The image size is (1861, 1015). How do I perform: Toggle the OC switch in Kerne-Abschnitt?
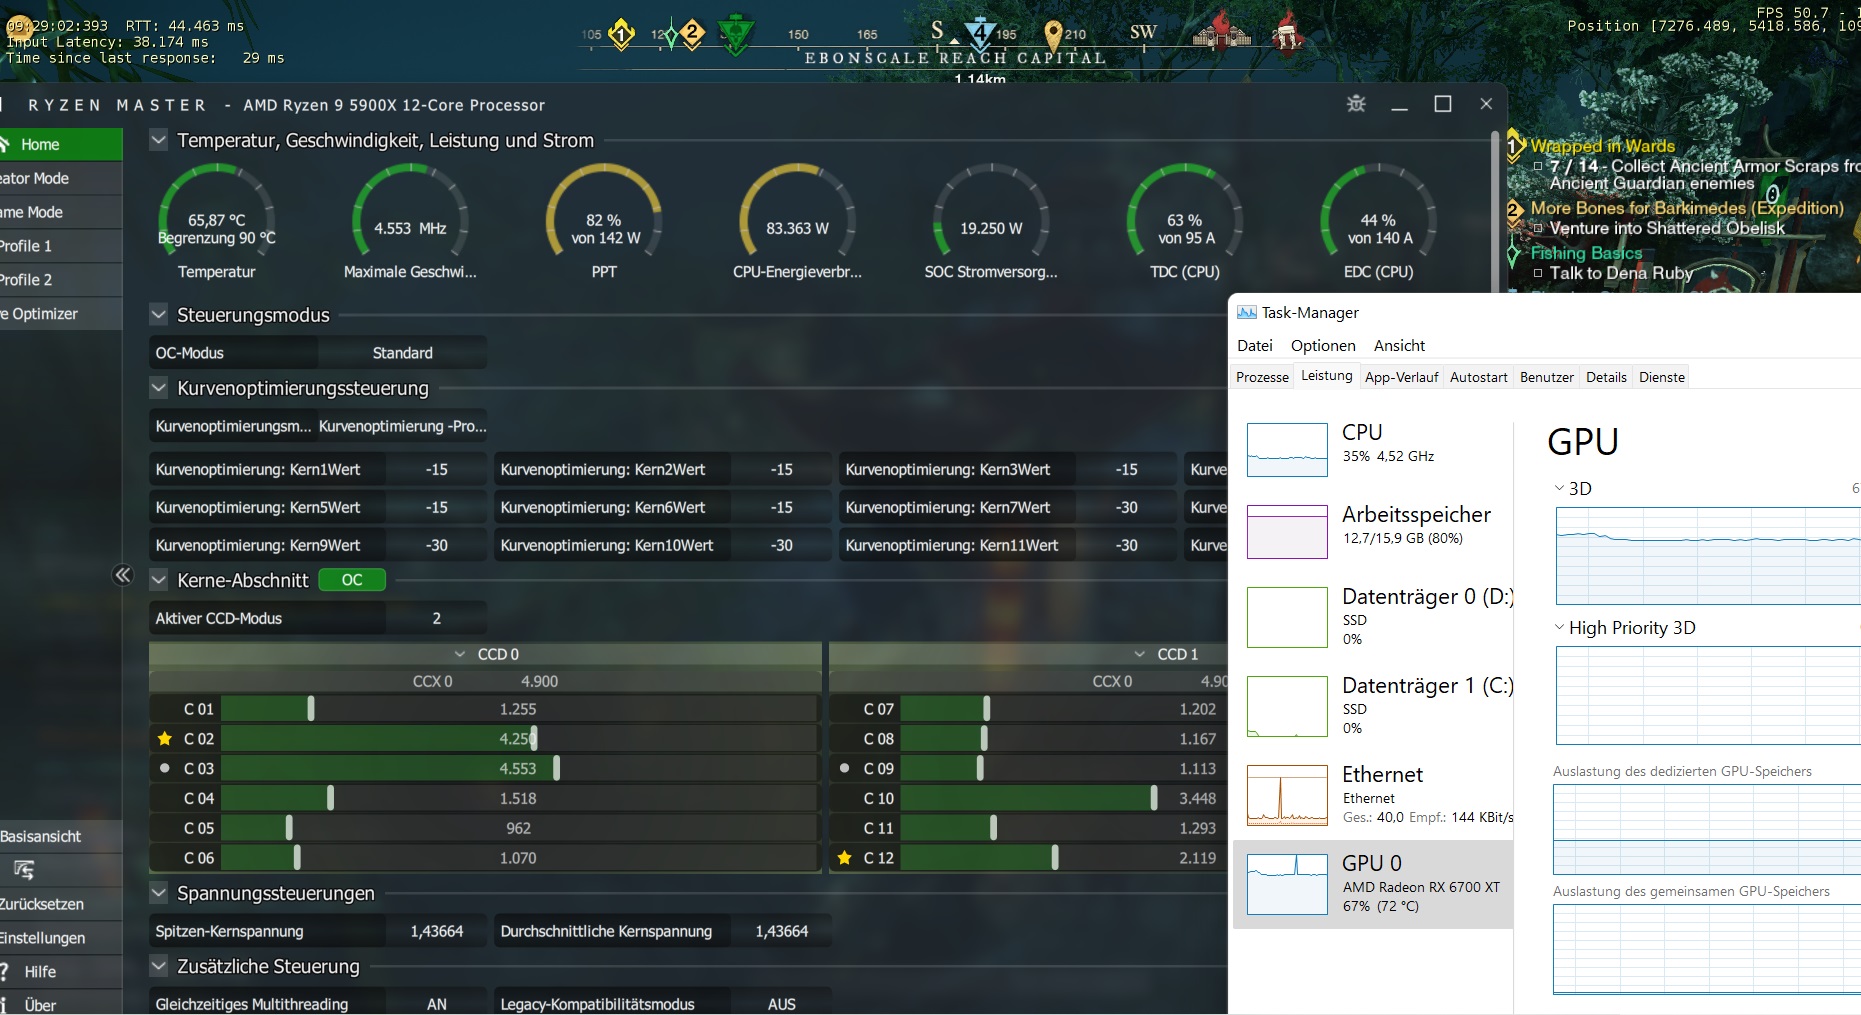point(352,580)
